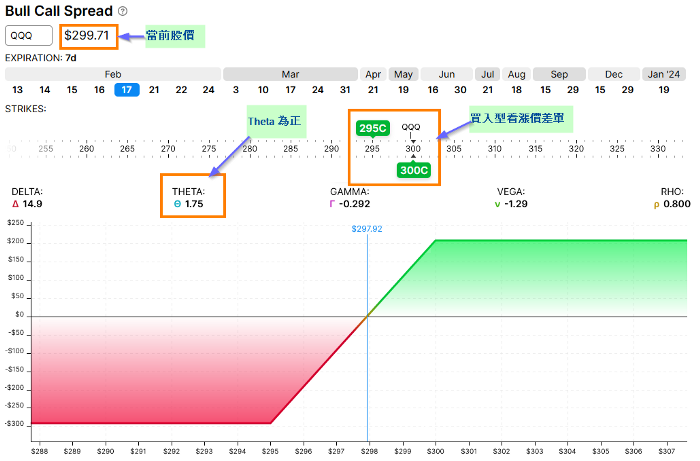
Task: Click the green Vega symbol icon
Action: coord(497,204)
